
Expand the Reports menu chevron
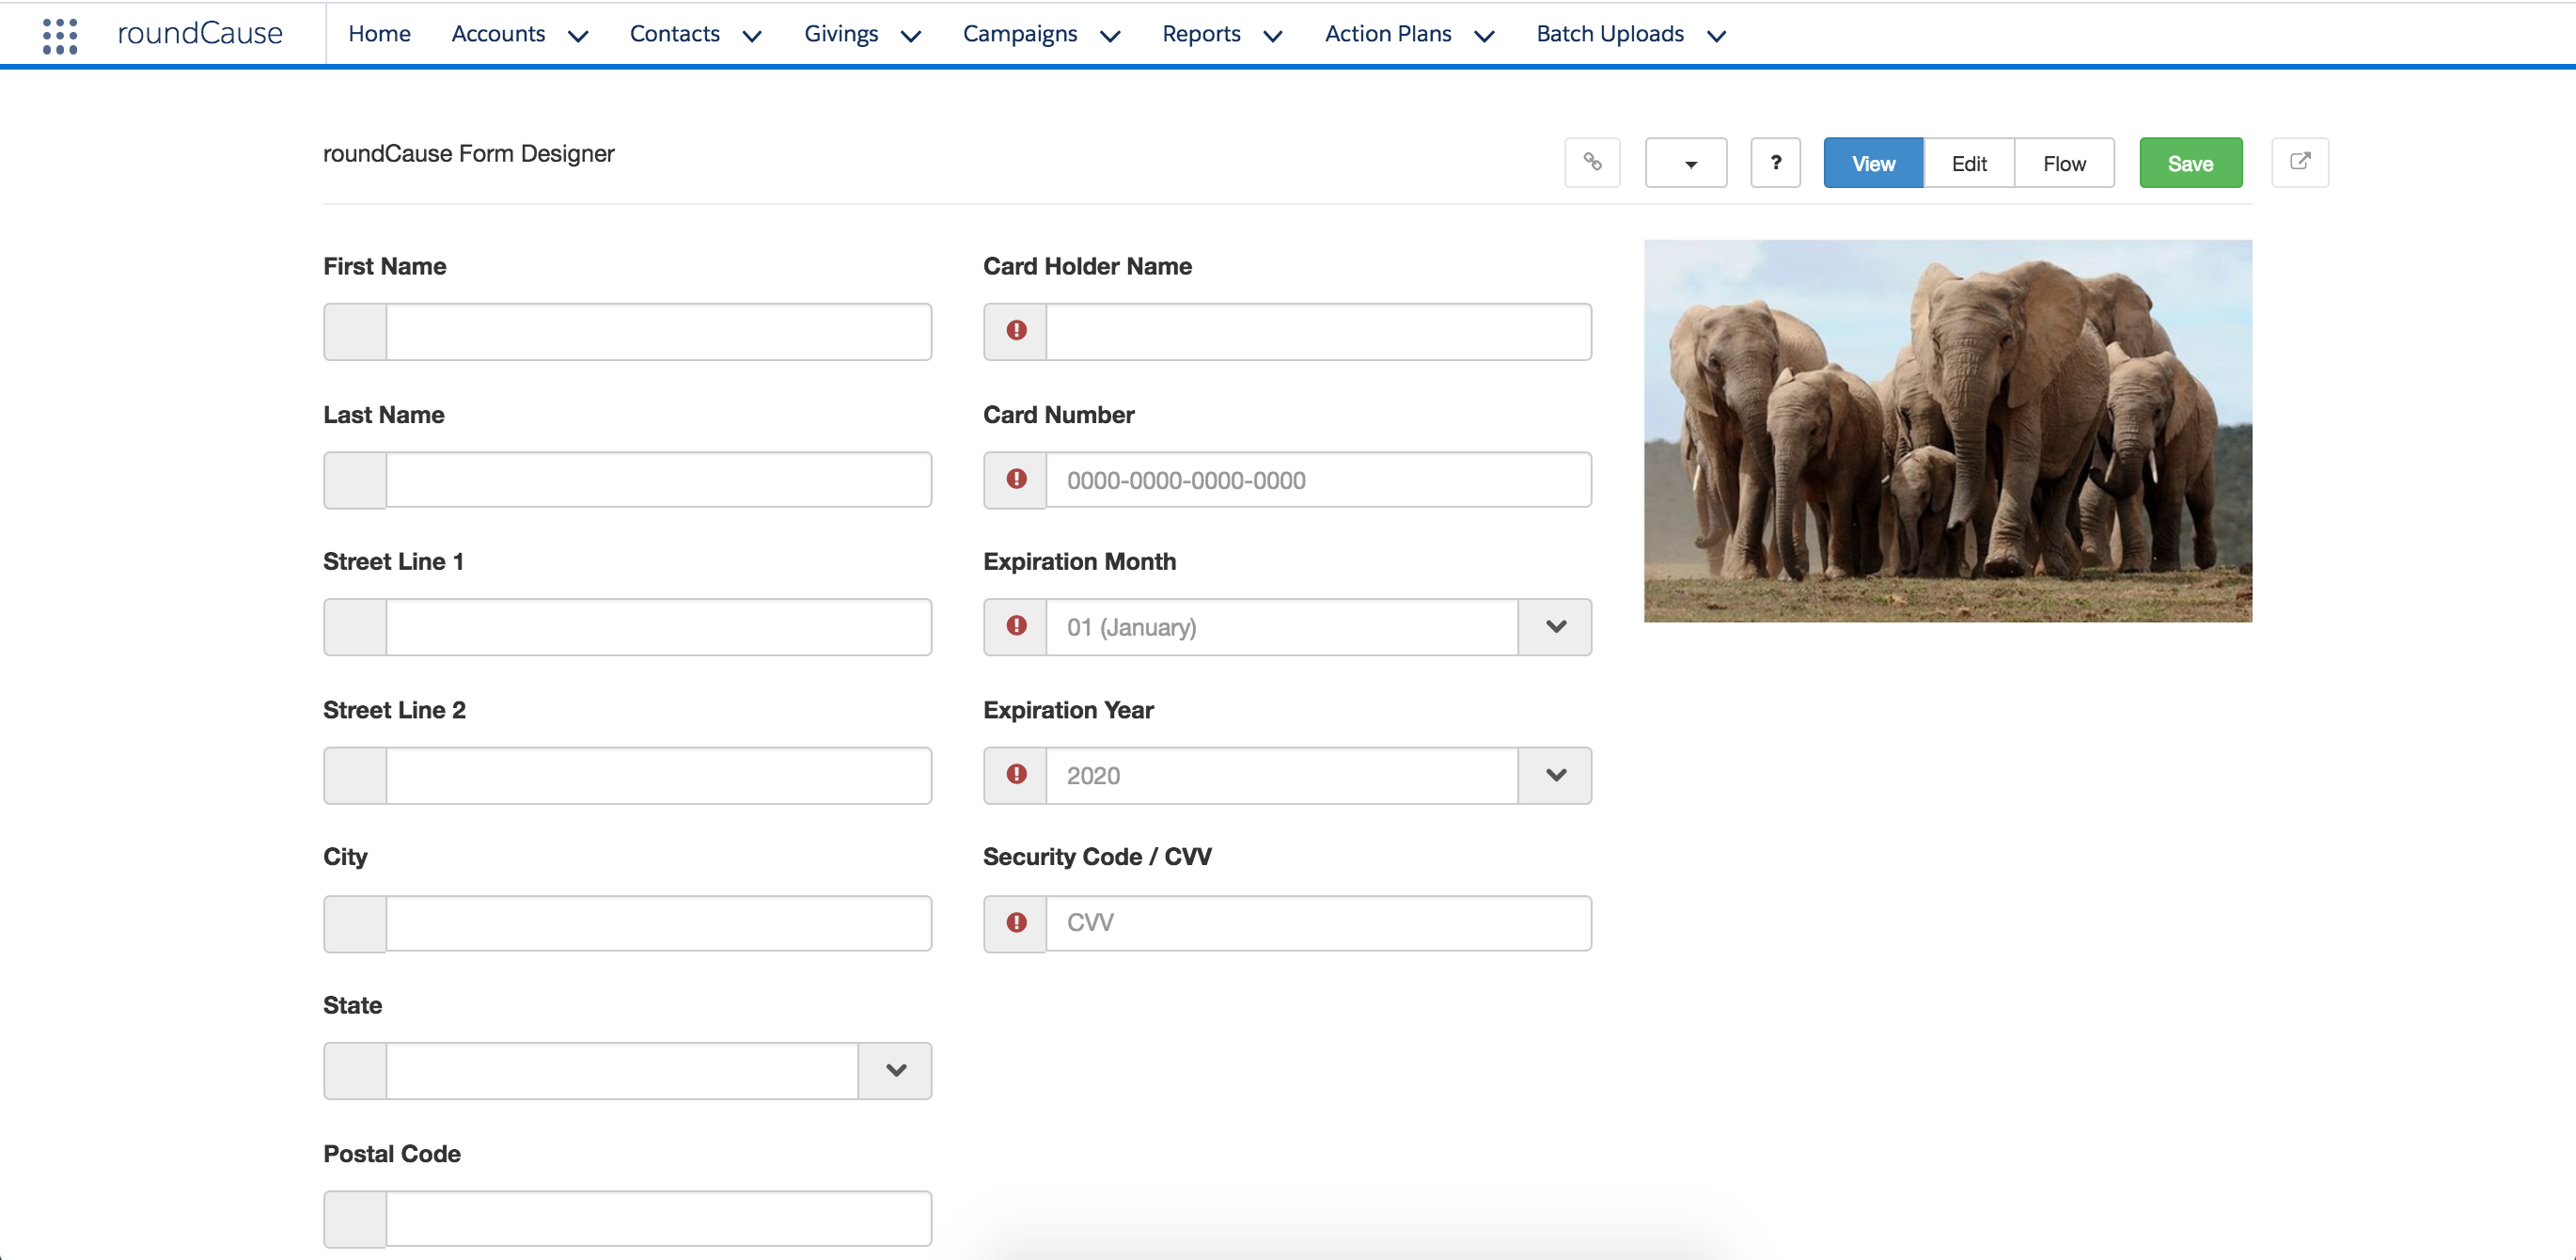point(1272,36)
